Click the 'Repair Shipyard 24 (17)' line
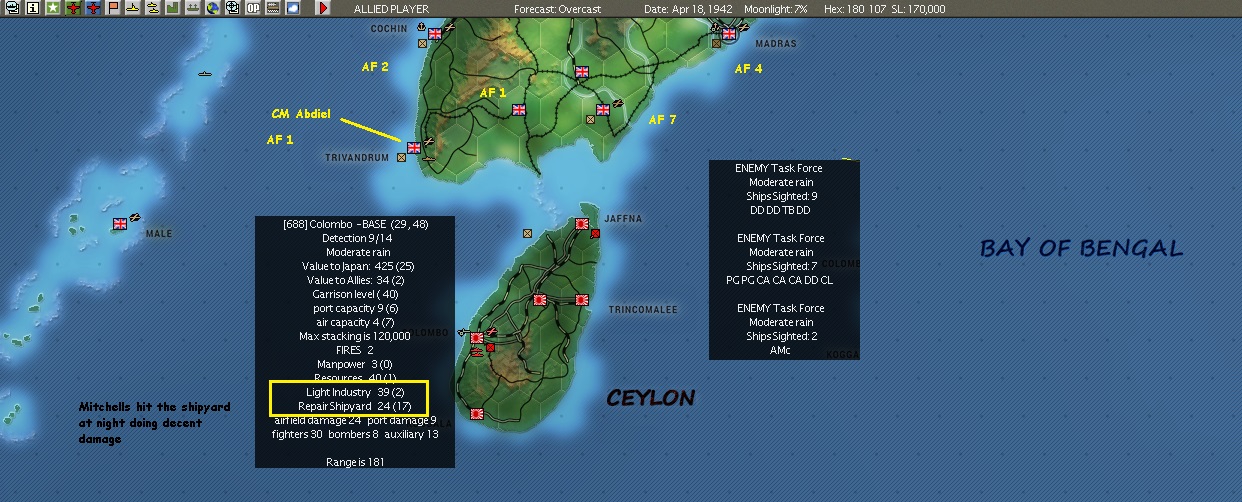The image size is (1242, 502). point(355,407)
